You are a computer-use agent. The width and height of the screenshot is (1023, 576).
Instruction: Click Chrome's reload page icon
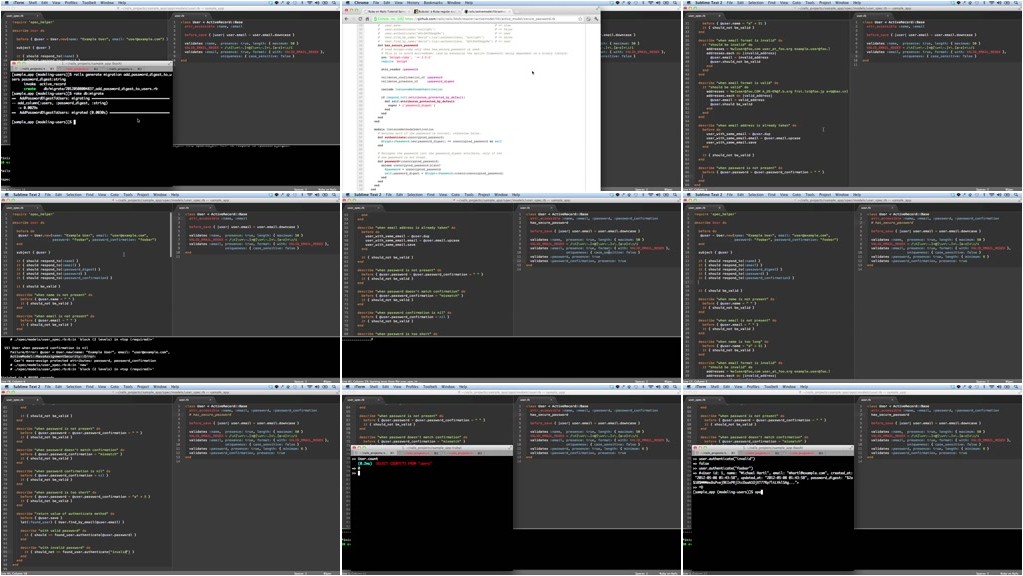click(360, 19)
